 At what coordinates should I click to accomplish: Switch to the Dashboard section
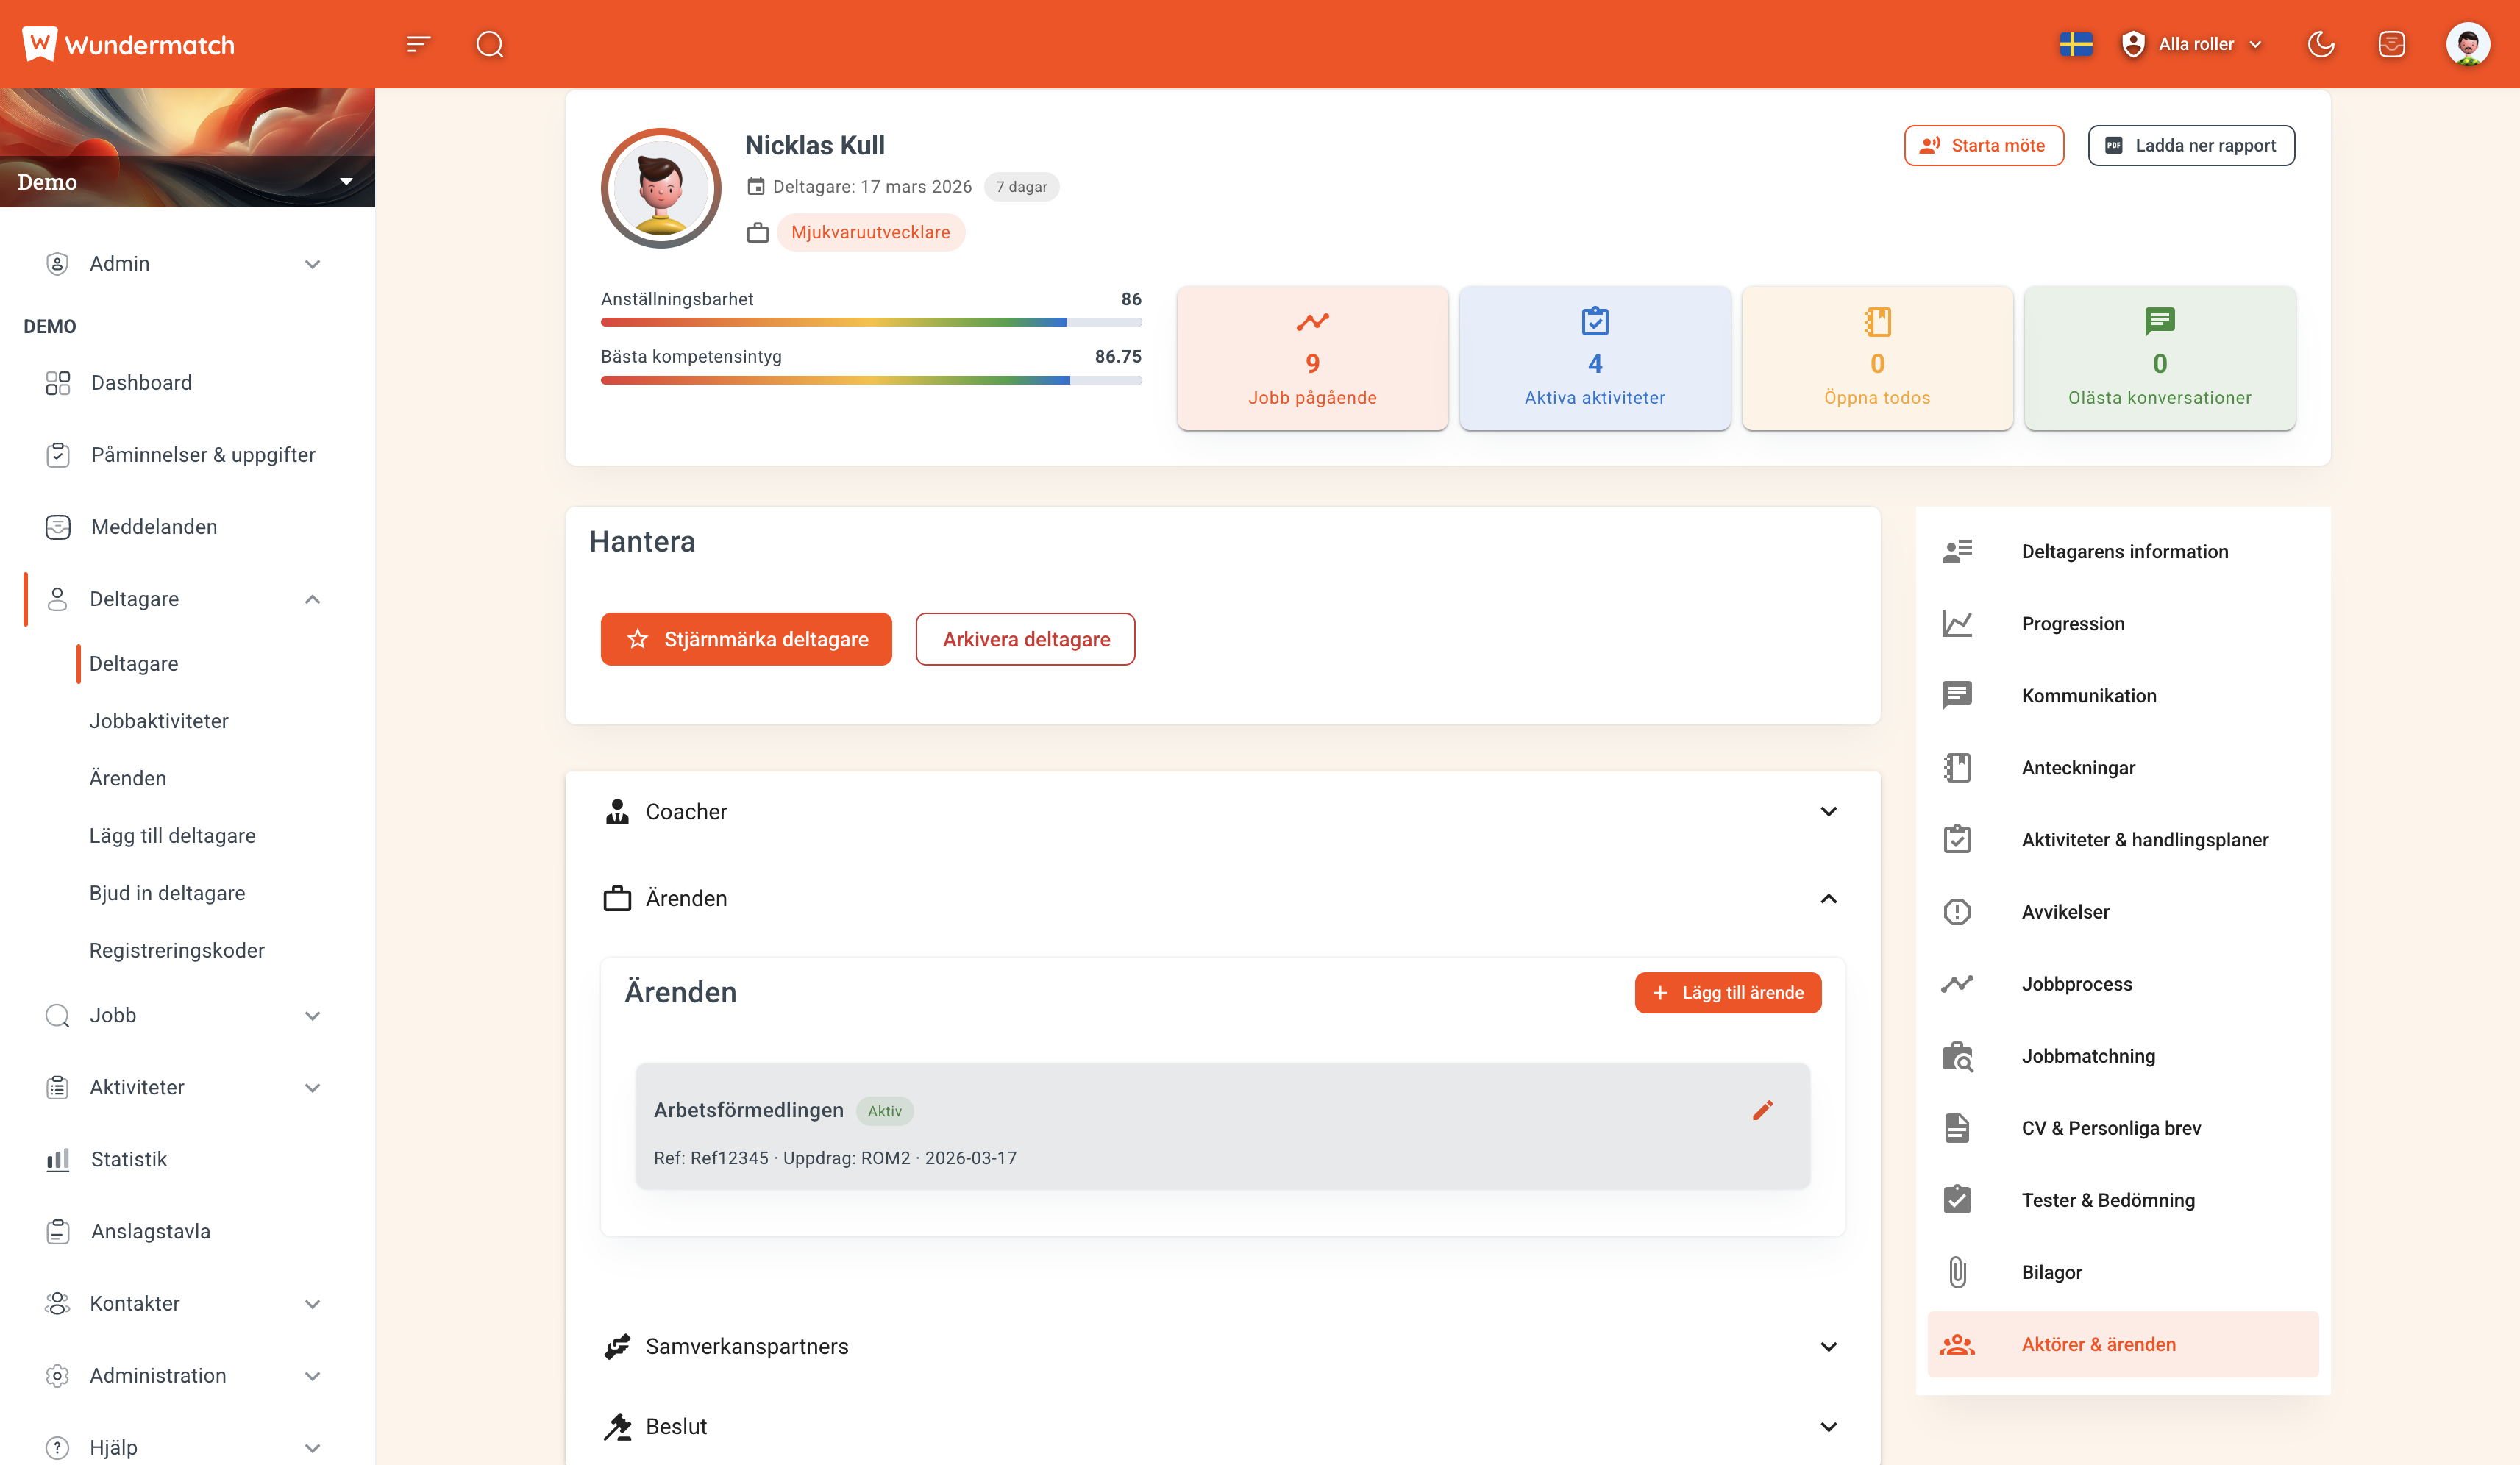pos(141,382)
